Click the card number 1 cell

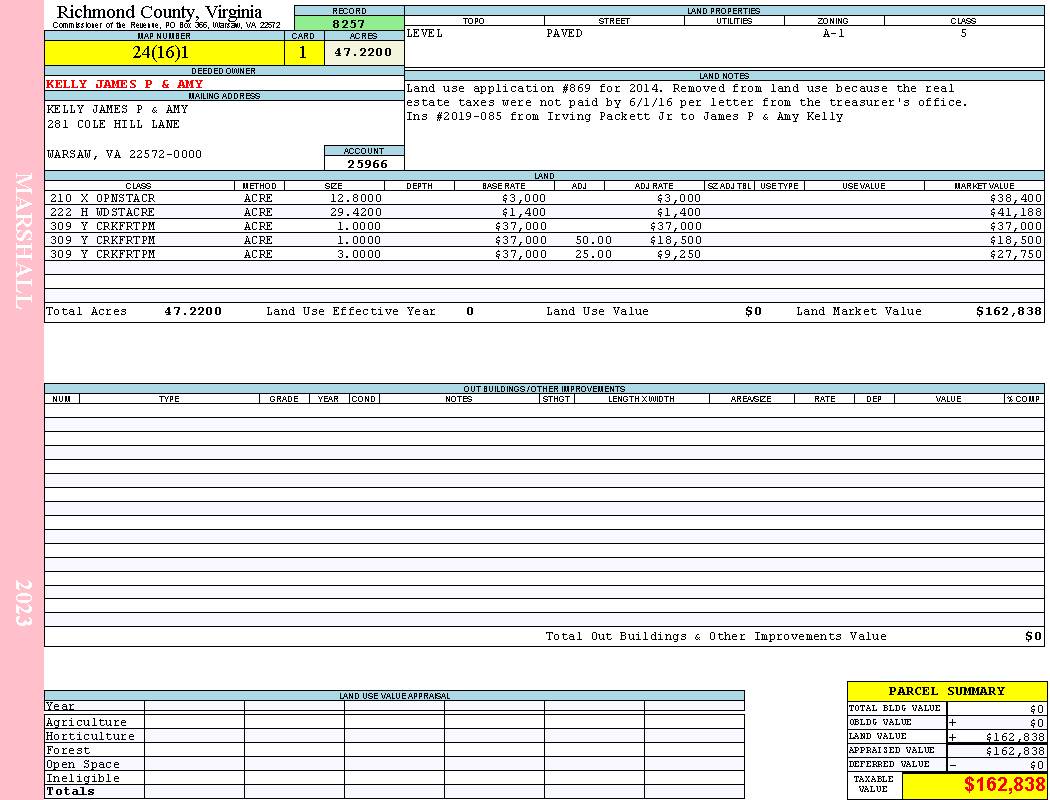point(303,52)
